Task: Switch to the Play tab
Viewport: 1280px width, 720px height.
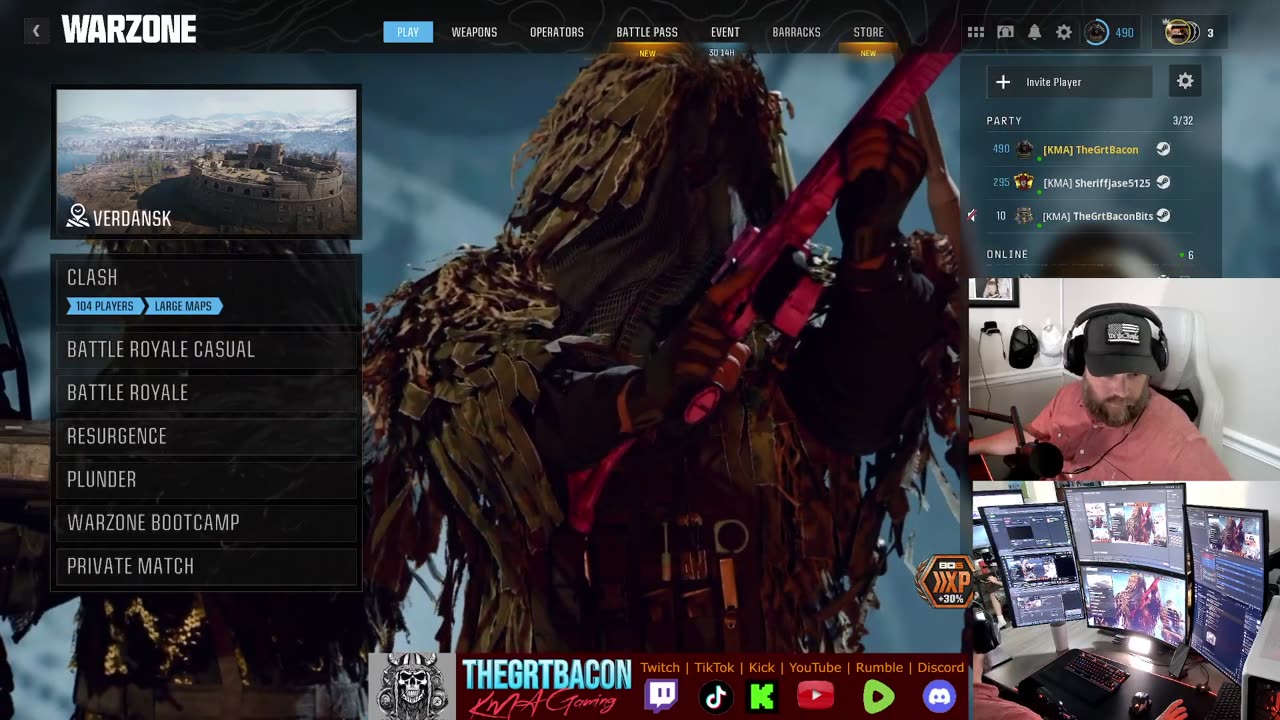Action: pos(408,32)
